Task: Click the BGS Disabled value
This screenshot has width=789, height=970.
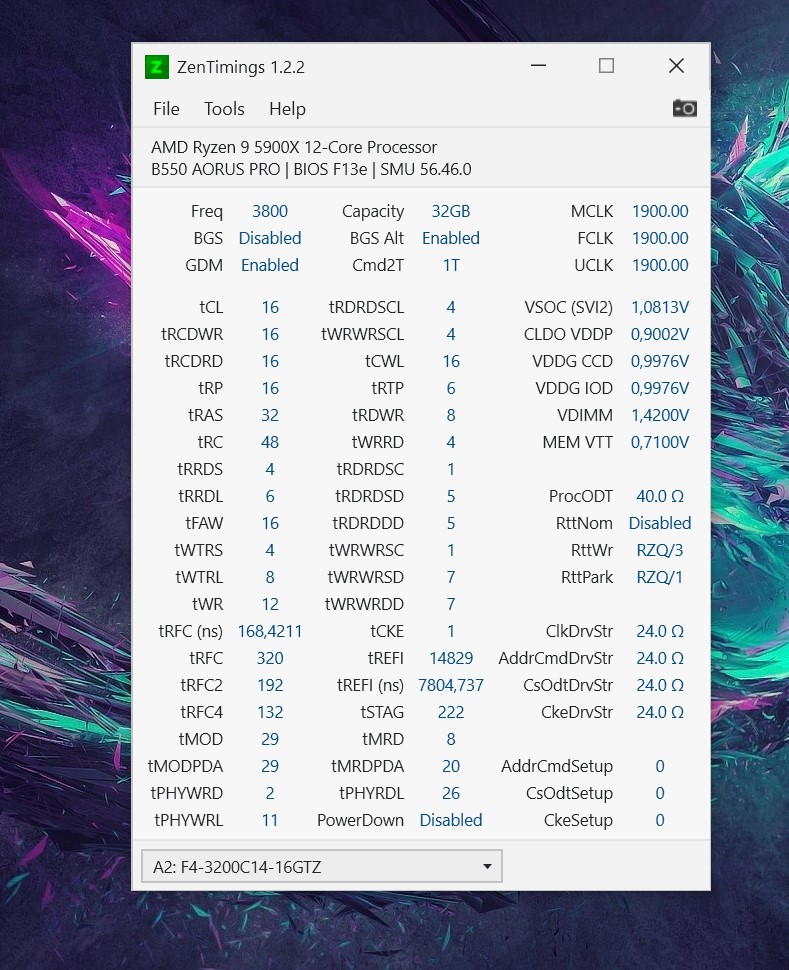Action: click(270, 238)
